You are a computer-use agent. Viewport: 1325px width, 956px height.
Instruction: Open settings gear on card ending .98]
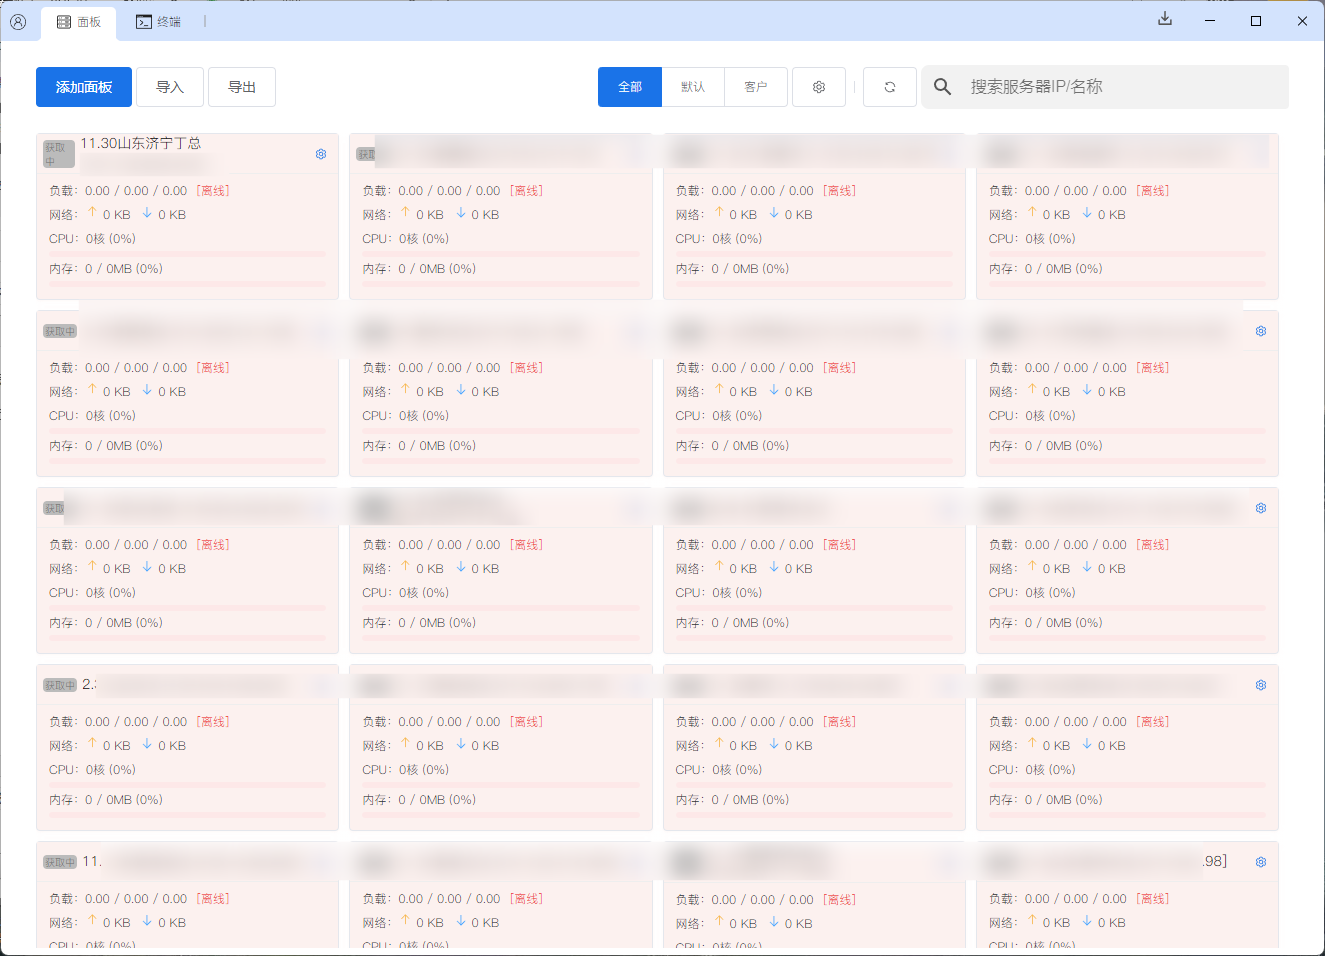tap(1261, 862)
